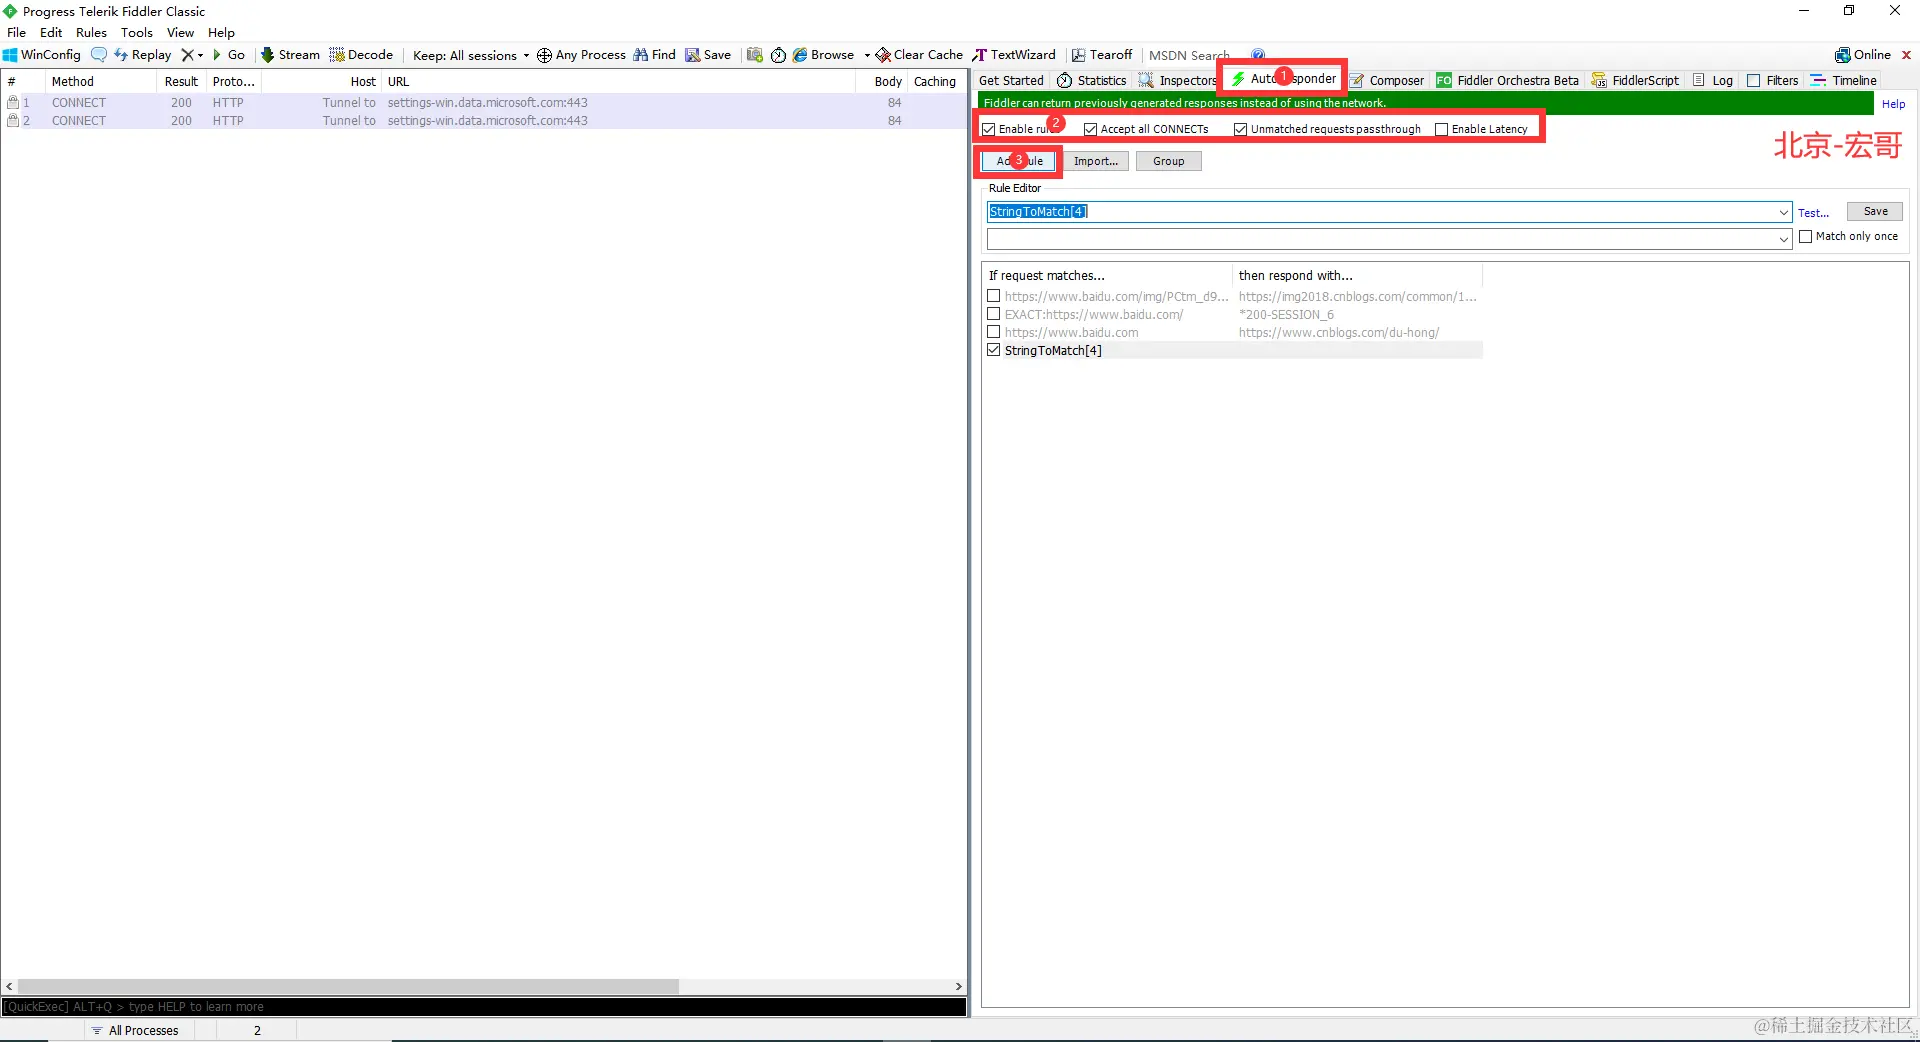Screen dimensions: 1920x1042
Task: Open Keep: All sessions dropdown
Action: point(471,55)
